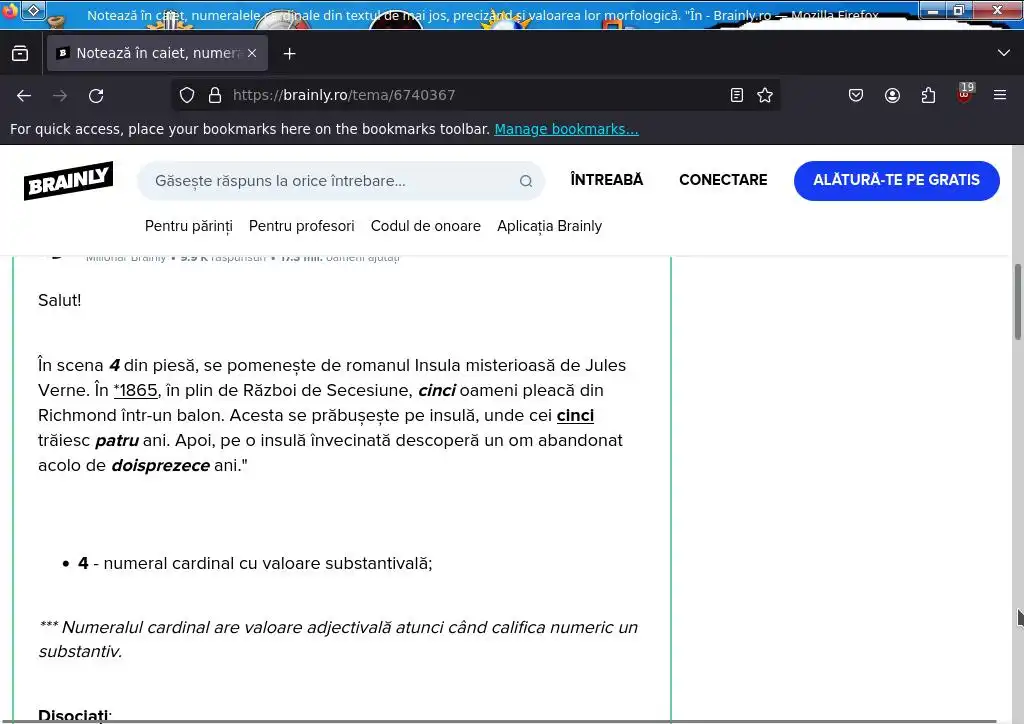Close the Notează în caiet tab
Screen dimensions: 1024x724
coord(252,54)
